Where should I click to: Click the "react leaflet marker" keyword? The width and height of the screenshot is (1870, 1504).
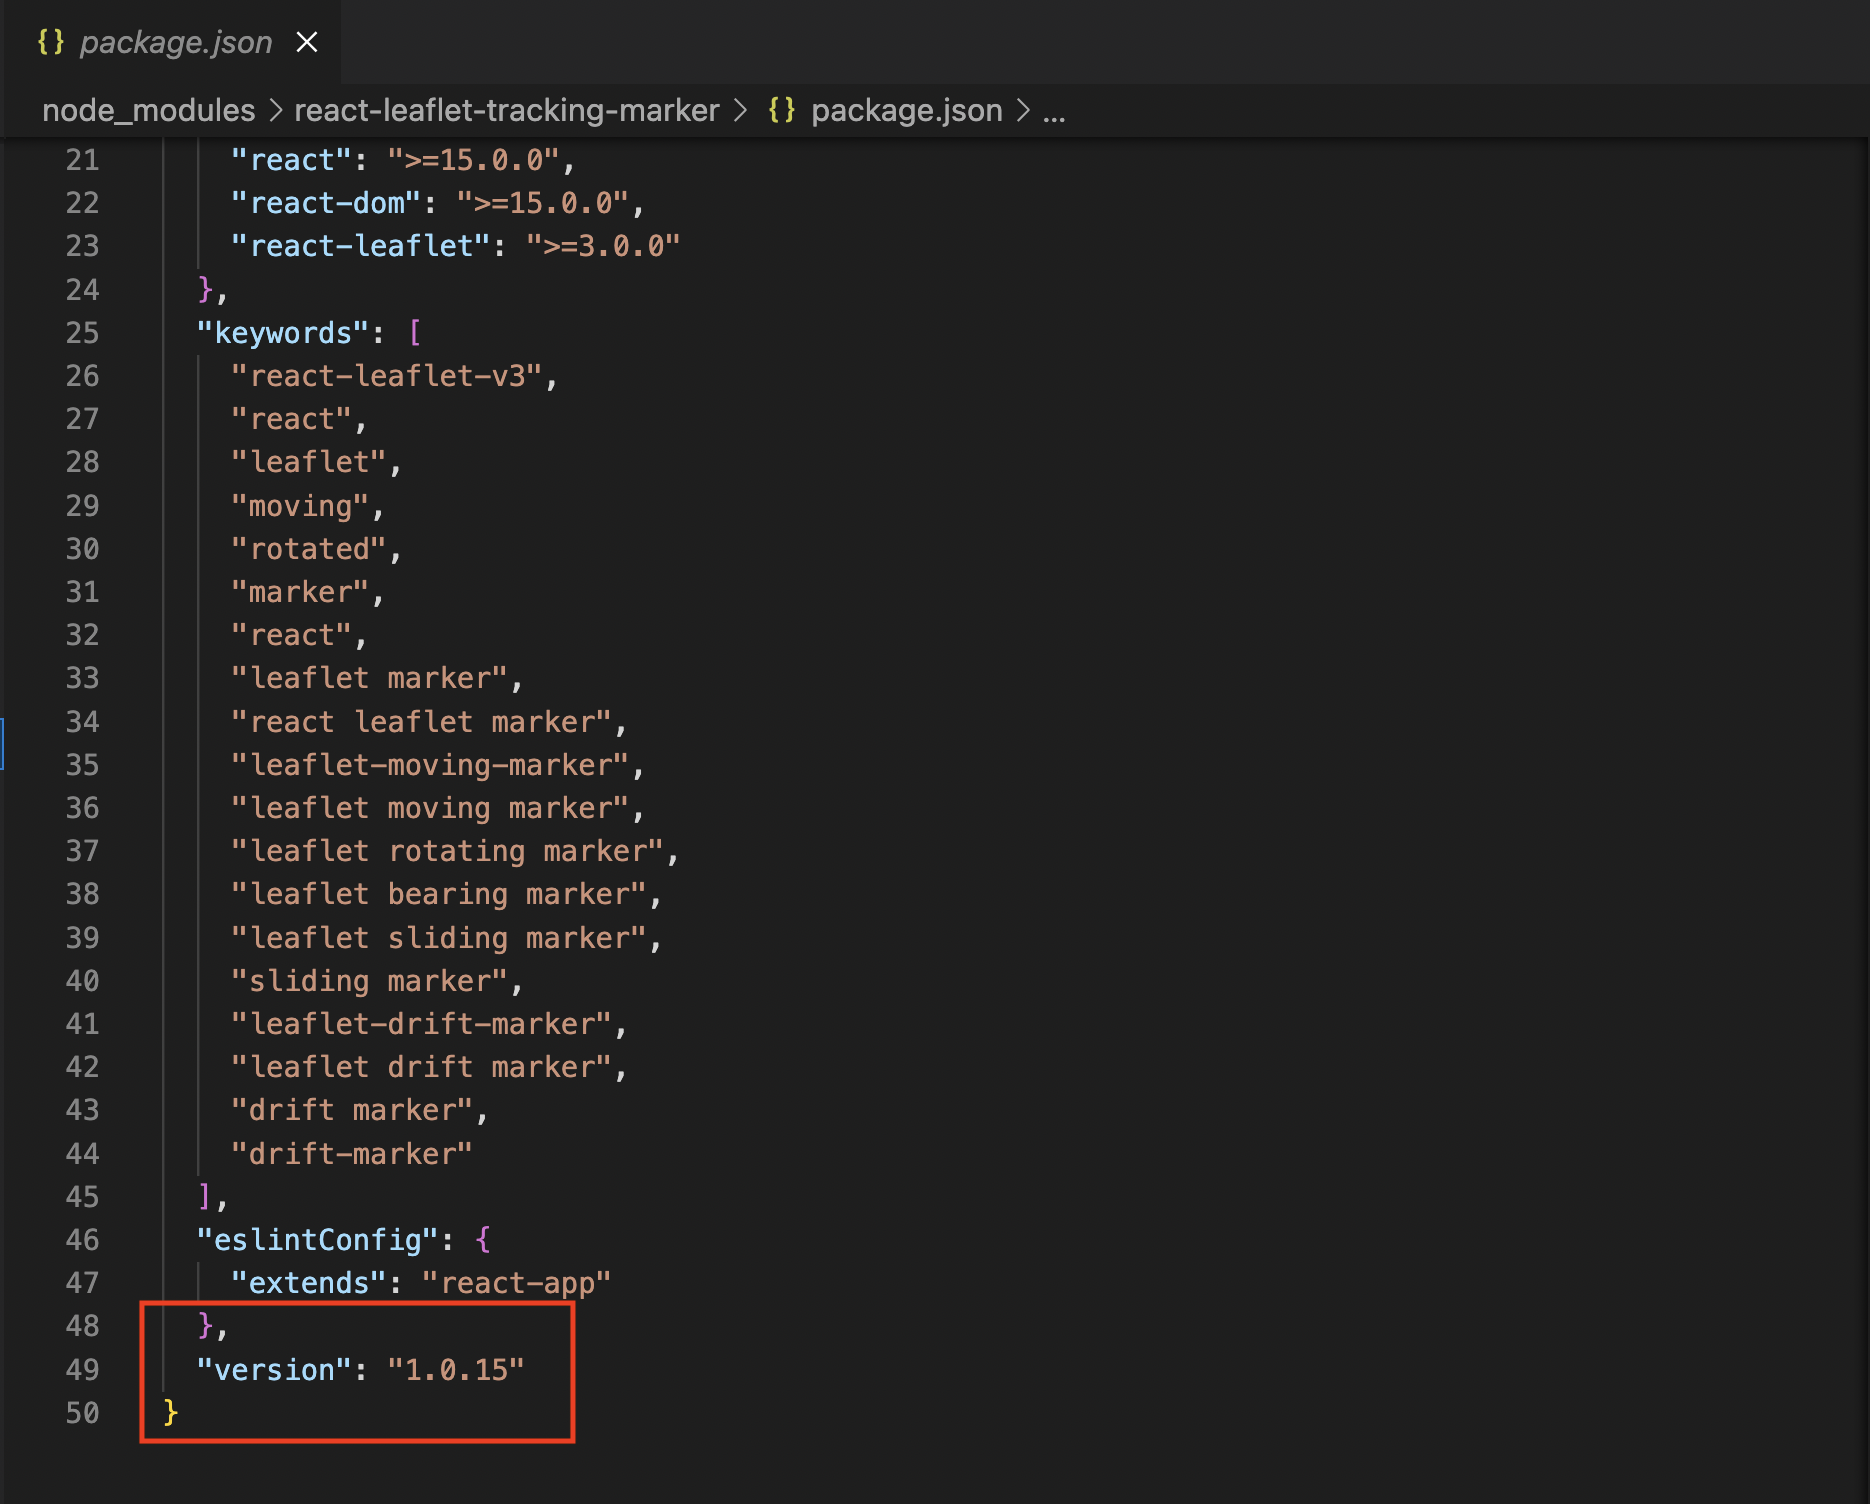[421, 722]
